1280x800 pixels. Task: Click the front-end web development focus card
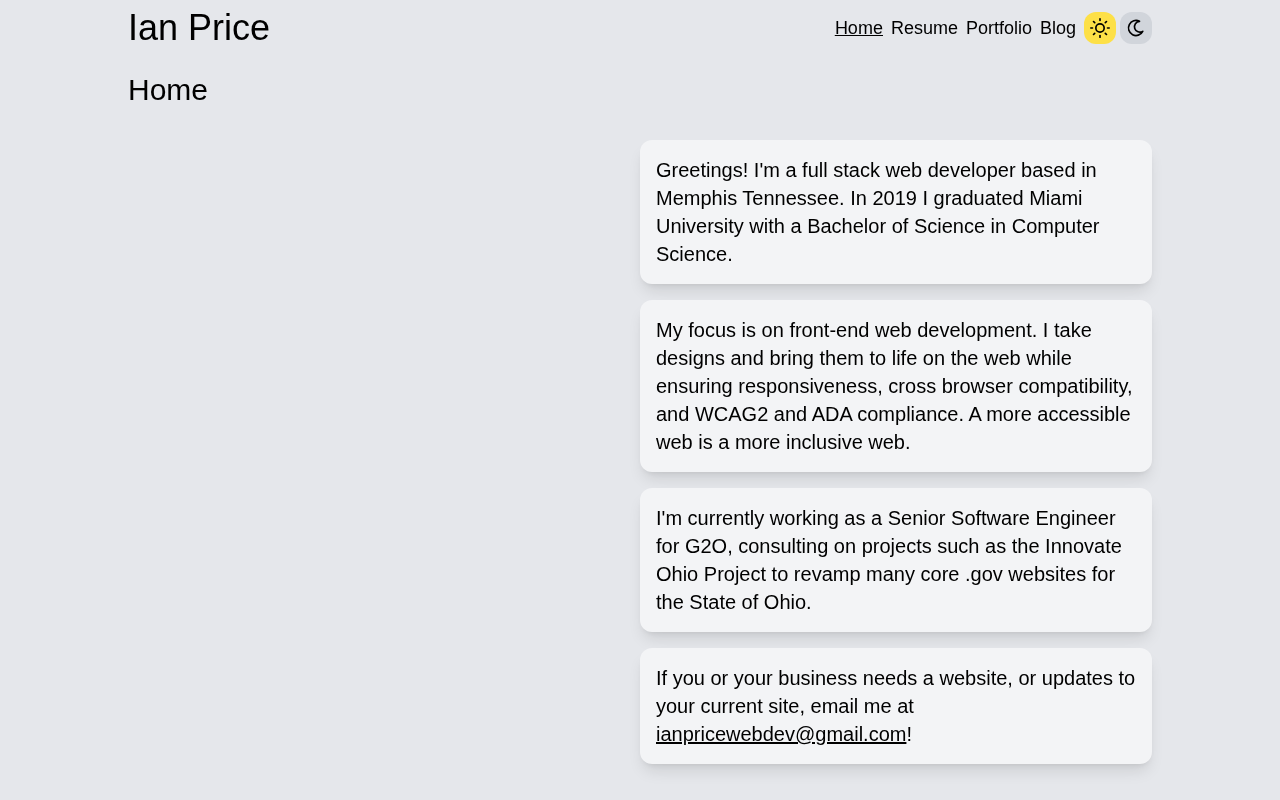click(895, 386)
